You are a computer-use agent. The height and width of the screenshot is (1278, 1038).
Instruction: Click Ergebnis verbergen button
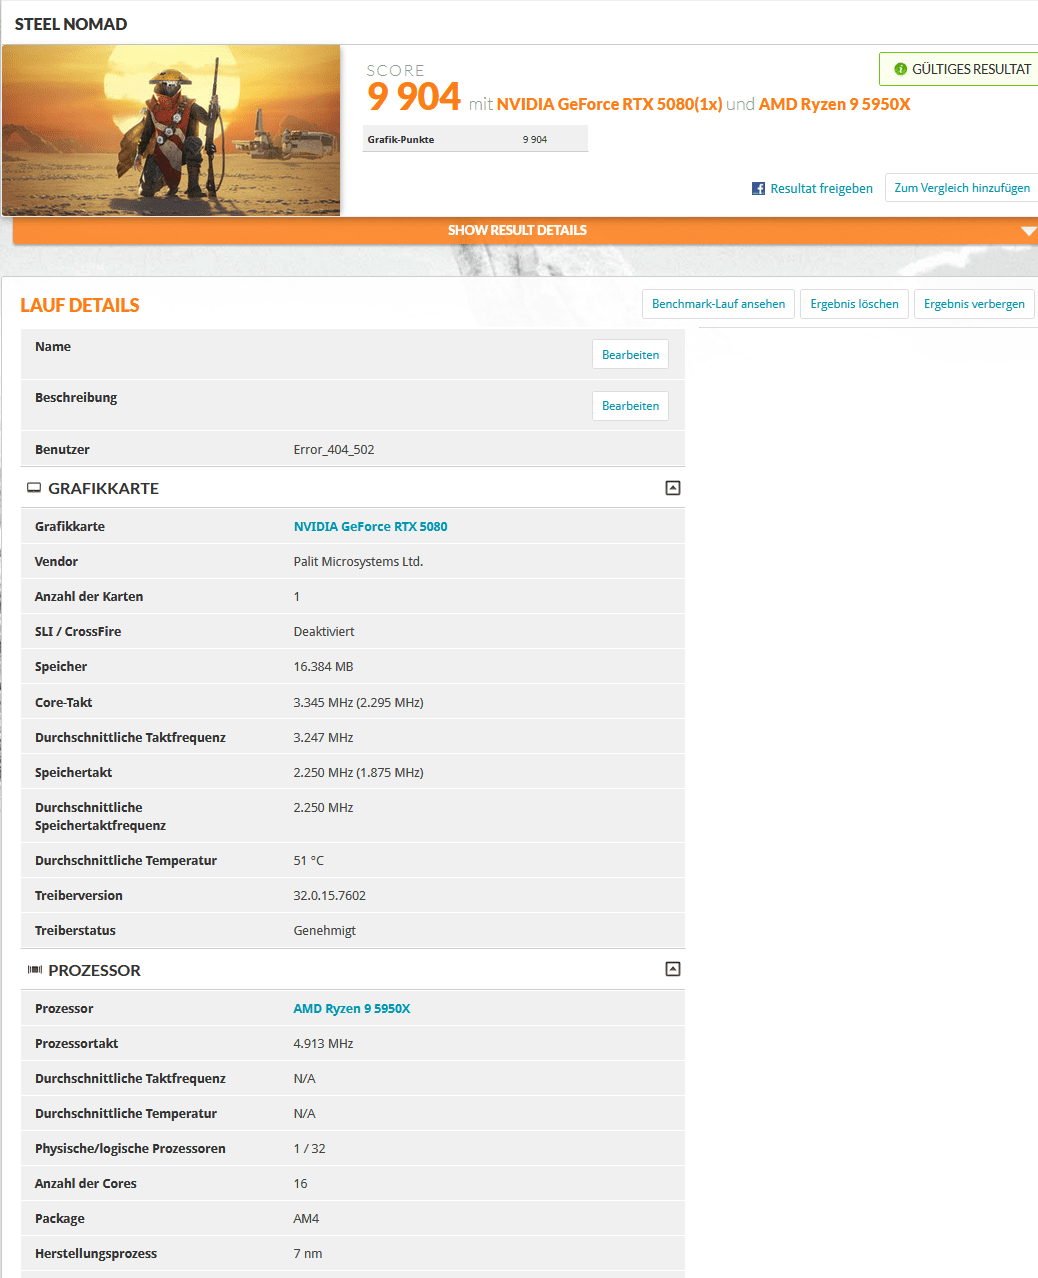click(x=974, y=304)
